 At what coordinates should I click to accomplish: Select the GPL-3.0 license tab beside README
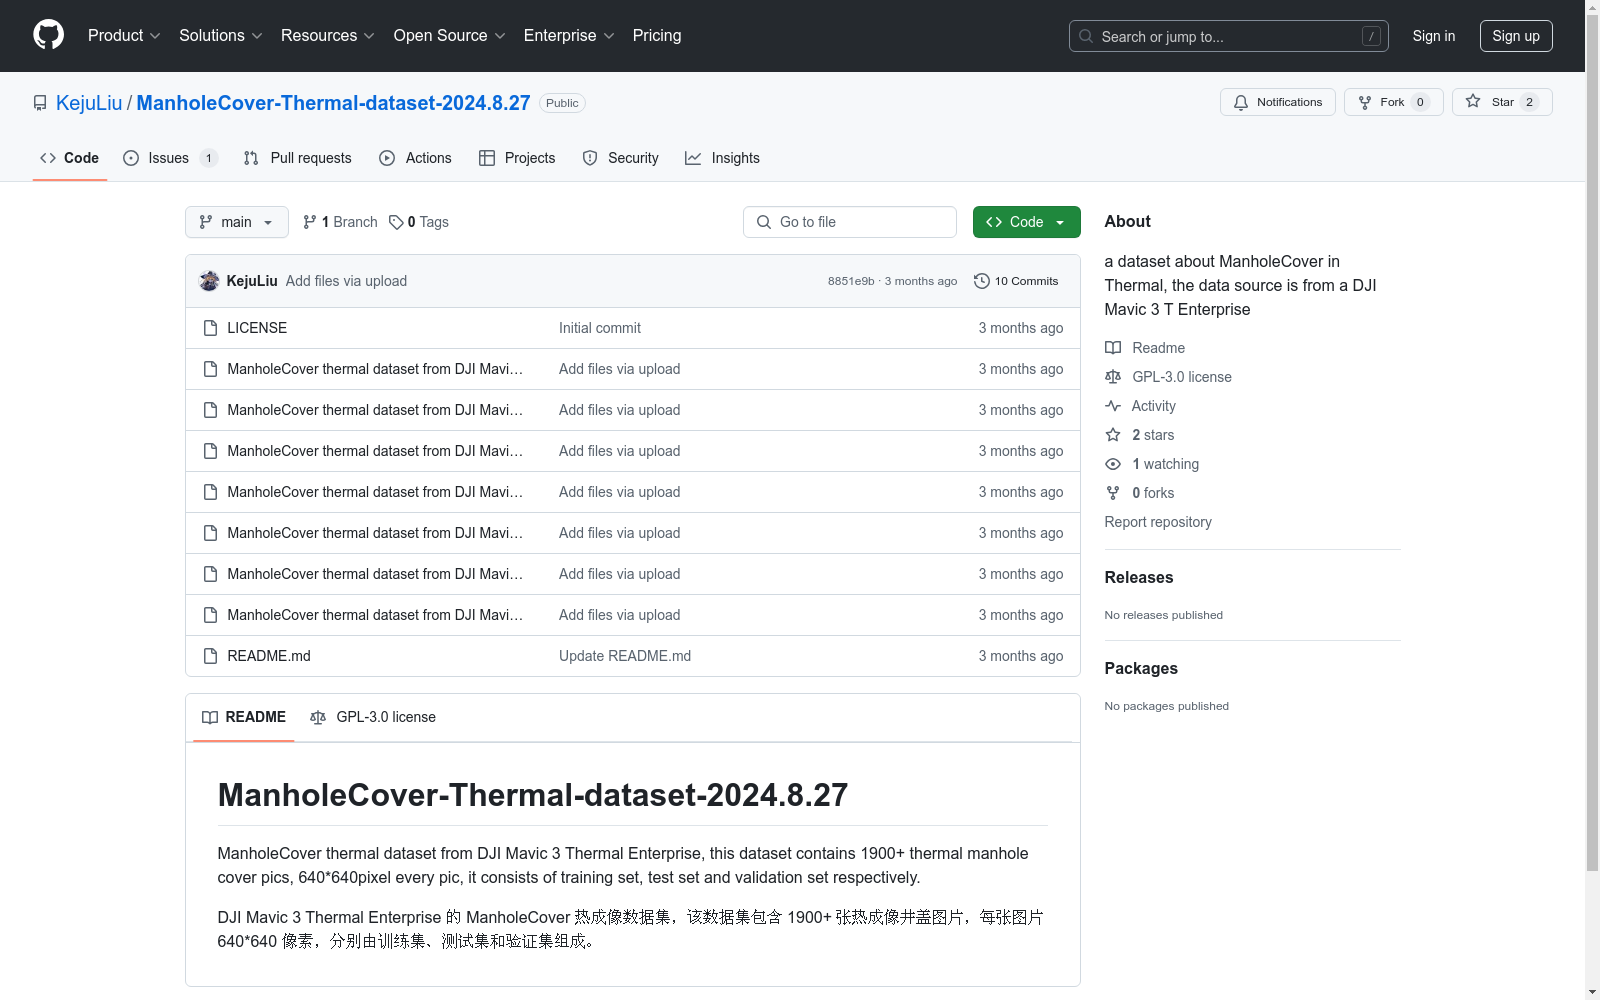click(x=373, y=717)
